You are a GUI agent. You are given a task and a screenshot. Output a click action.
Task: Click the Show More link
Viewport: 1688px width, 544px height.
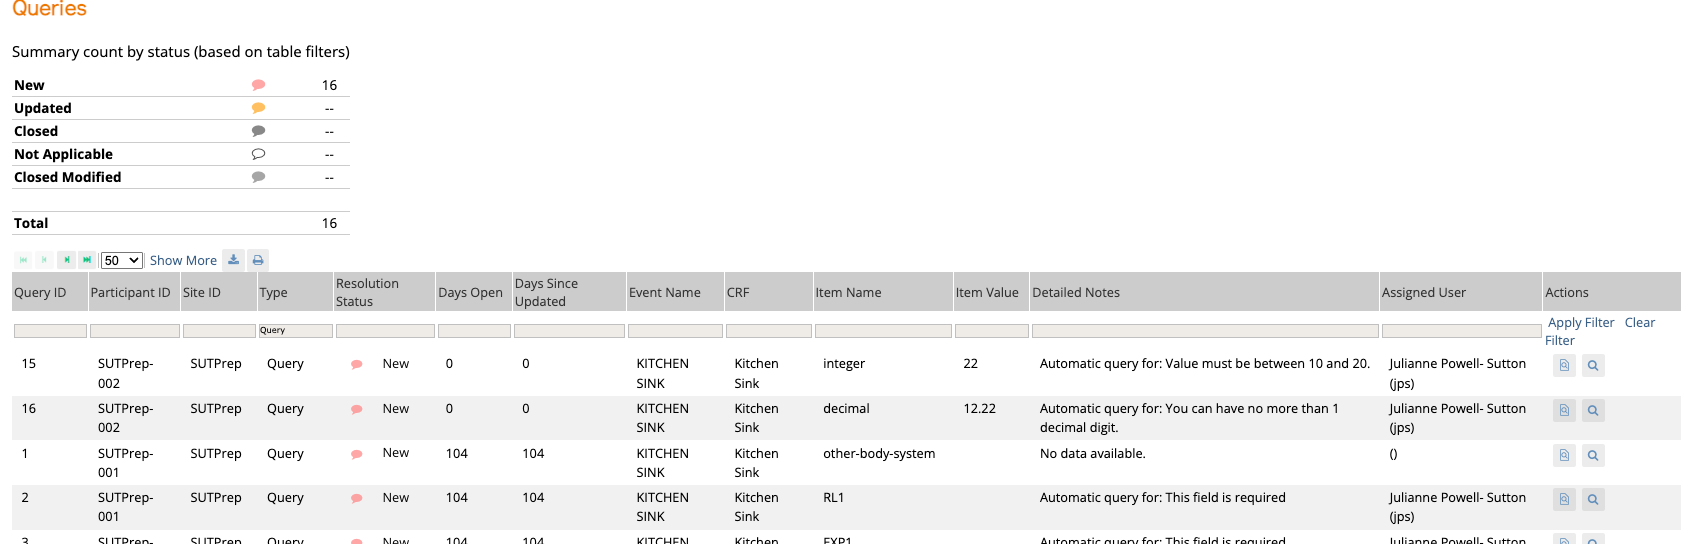pos(183,260)
